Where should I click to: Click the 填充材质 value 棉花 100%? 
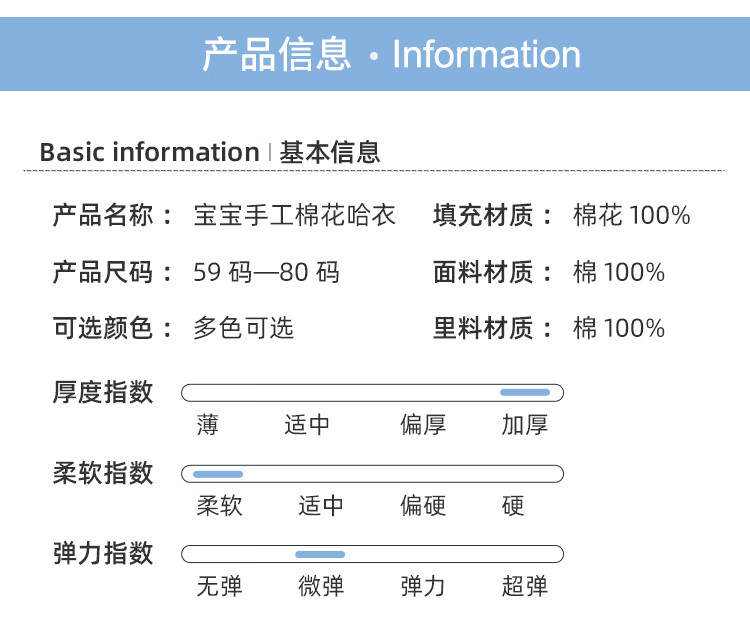(x=631, y=215)
